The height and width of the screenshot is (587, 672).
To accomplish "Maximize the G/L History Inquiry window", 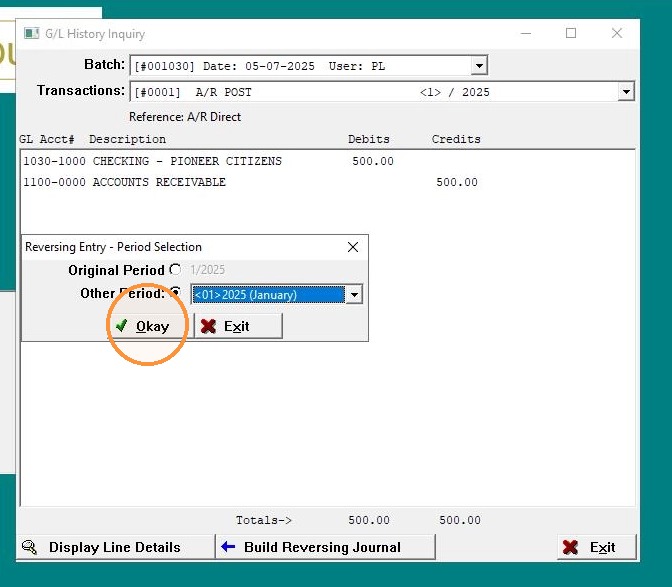I will coord(571,33).
